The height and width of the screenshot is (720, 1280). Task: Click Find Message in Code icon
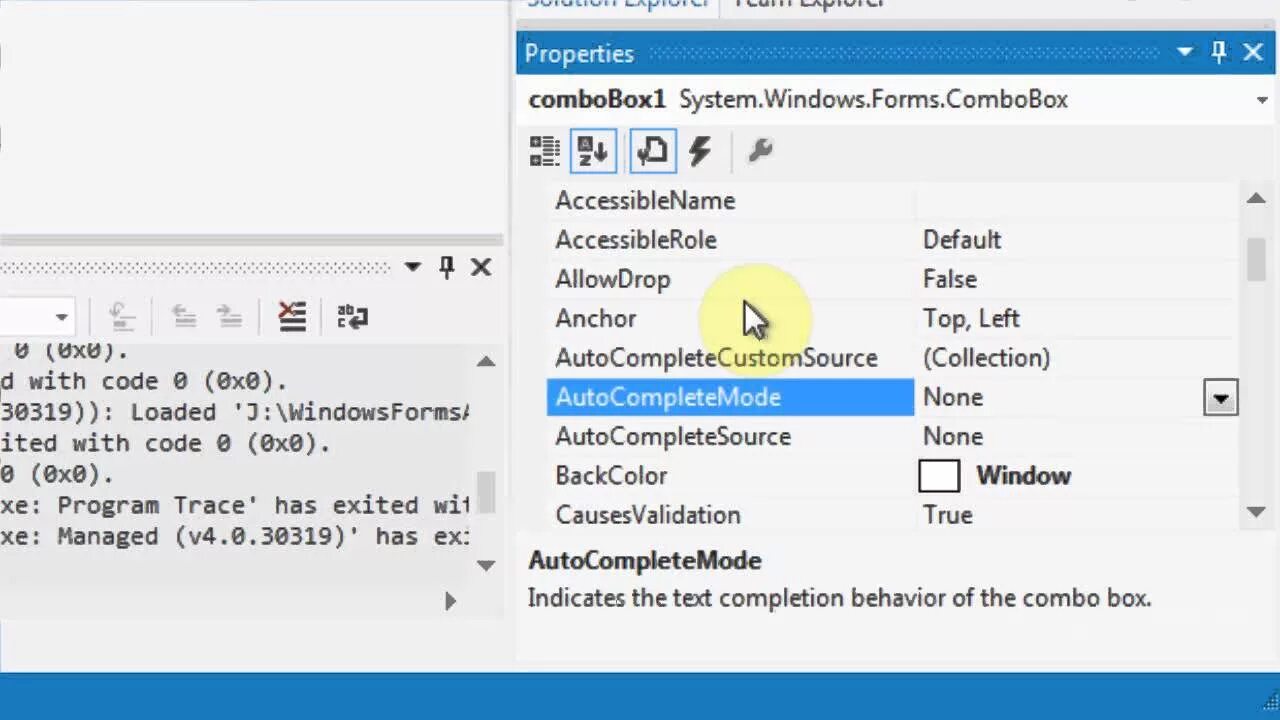click(122, 318)
